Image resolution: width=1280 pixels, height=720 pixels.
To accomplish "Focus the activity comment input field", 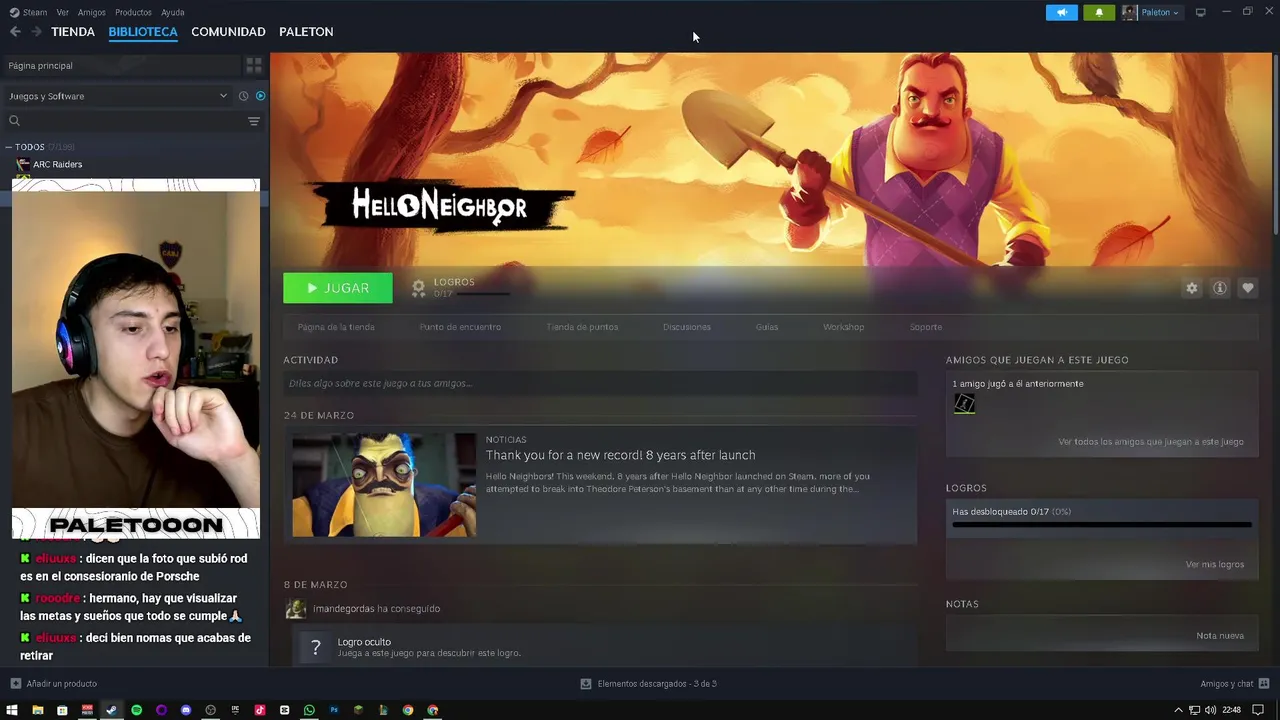I will tap(600, 383).
